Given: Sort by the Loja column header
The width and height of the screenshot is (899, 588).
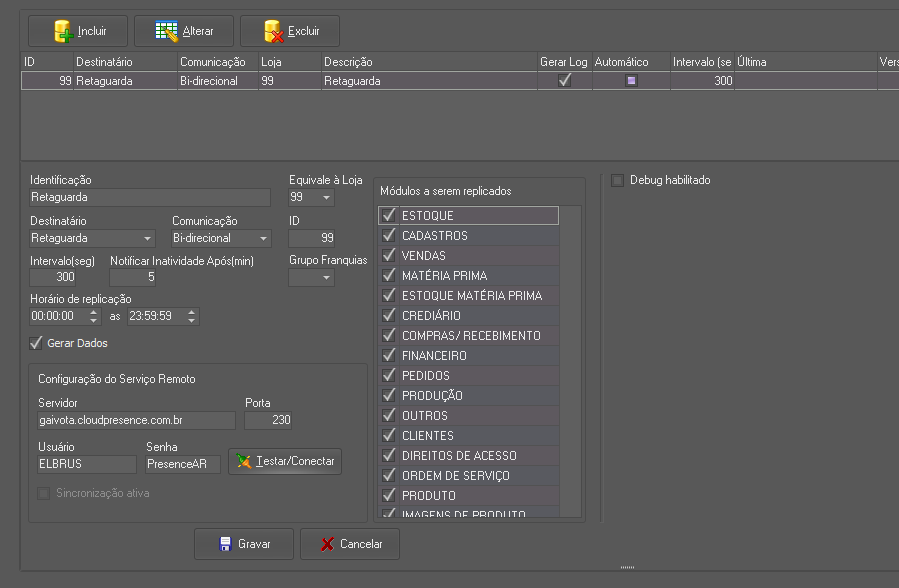Looking at the screenshot, I should point(290,62).
